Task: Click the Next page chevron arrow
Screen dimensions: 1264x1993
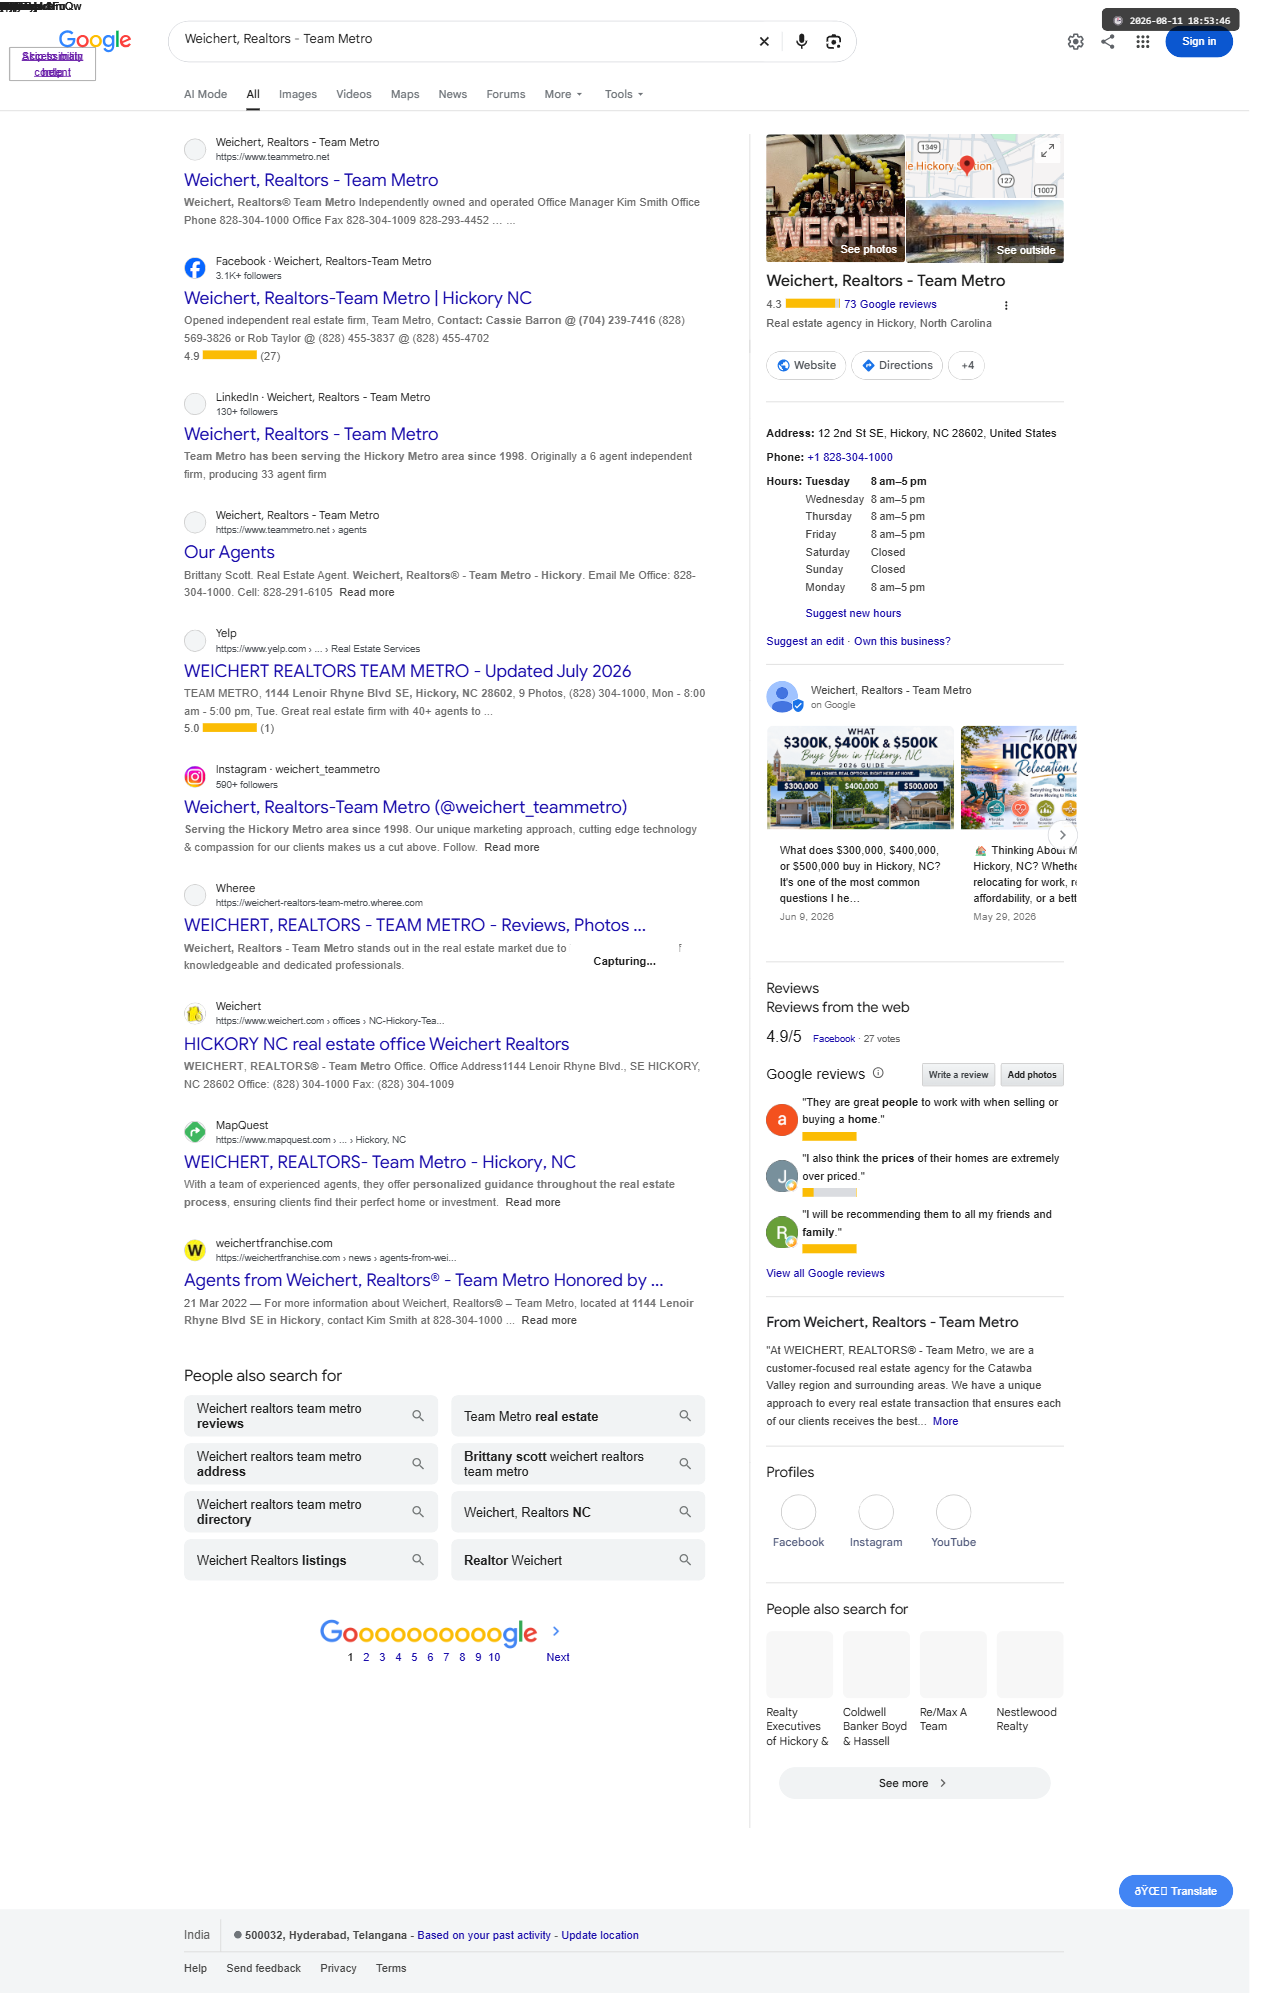Action: coord(556,1631)
